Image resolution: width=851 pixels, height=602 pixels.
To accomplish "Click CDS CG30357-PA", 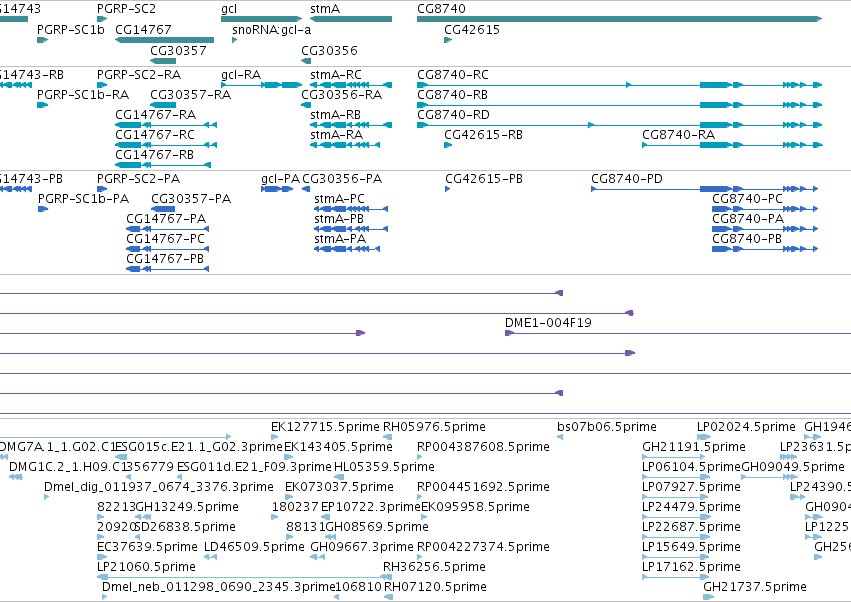I will pos(163,209).
